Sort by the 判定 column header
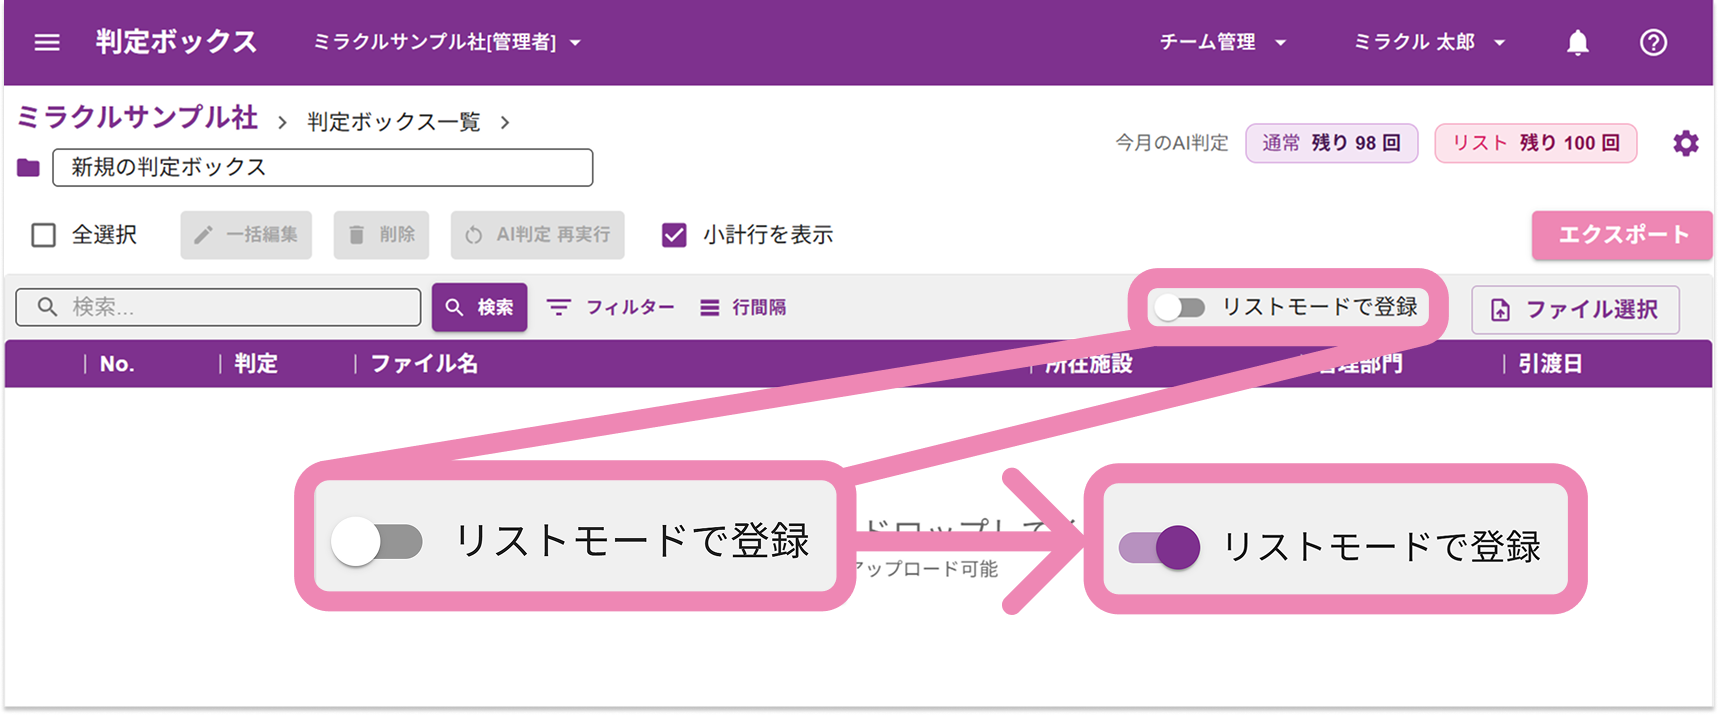Image resolution: width=1718 pixels, height=715 pixels. tap(256, 364)
